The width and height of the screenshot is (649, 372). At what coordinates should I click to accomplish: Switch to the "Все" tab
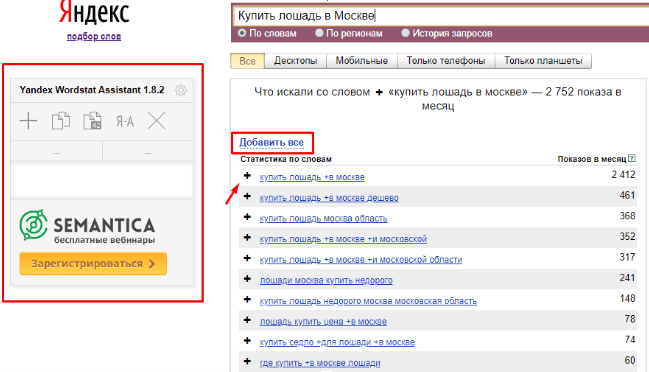pos(248,61)
